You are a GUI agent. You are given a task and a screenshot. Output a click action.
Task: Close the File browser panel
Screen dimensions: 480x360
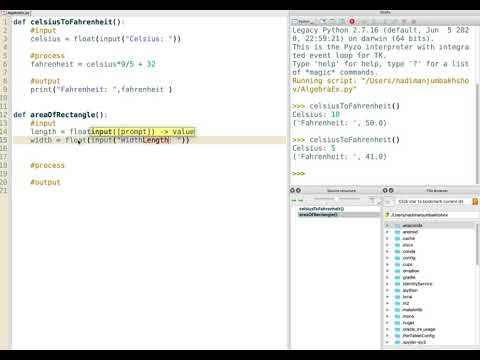pyautogui.click(x=385, y=190)
